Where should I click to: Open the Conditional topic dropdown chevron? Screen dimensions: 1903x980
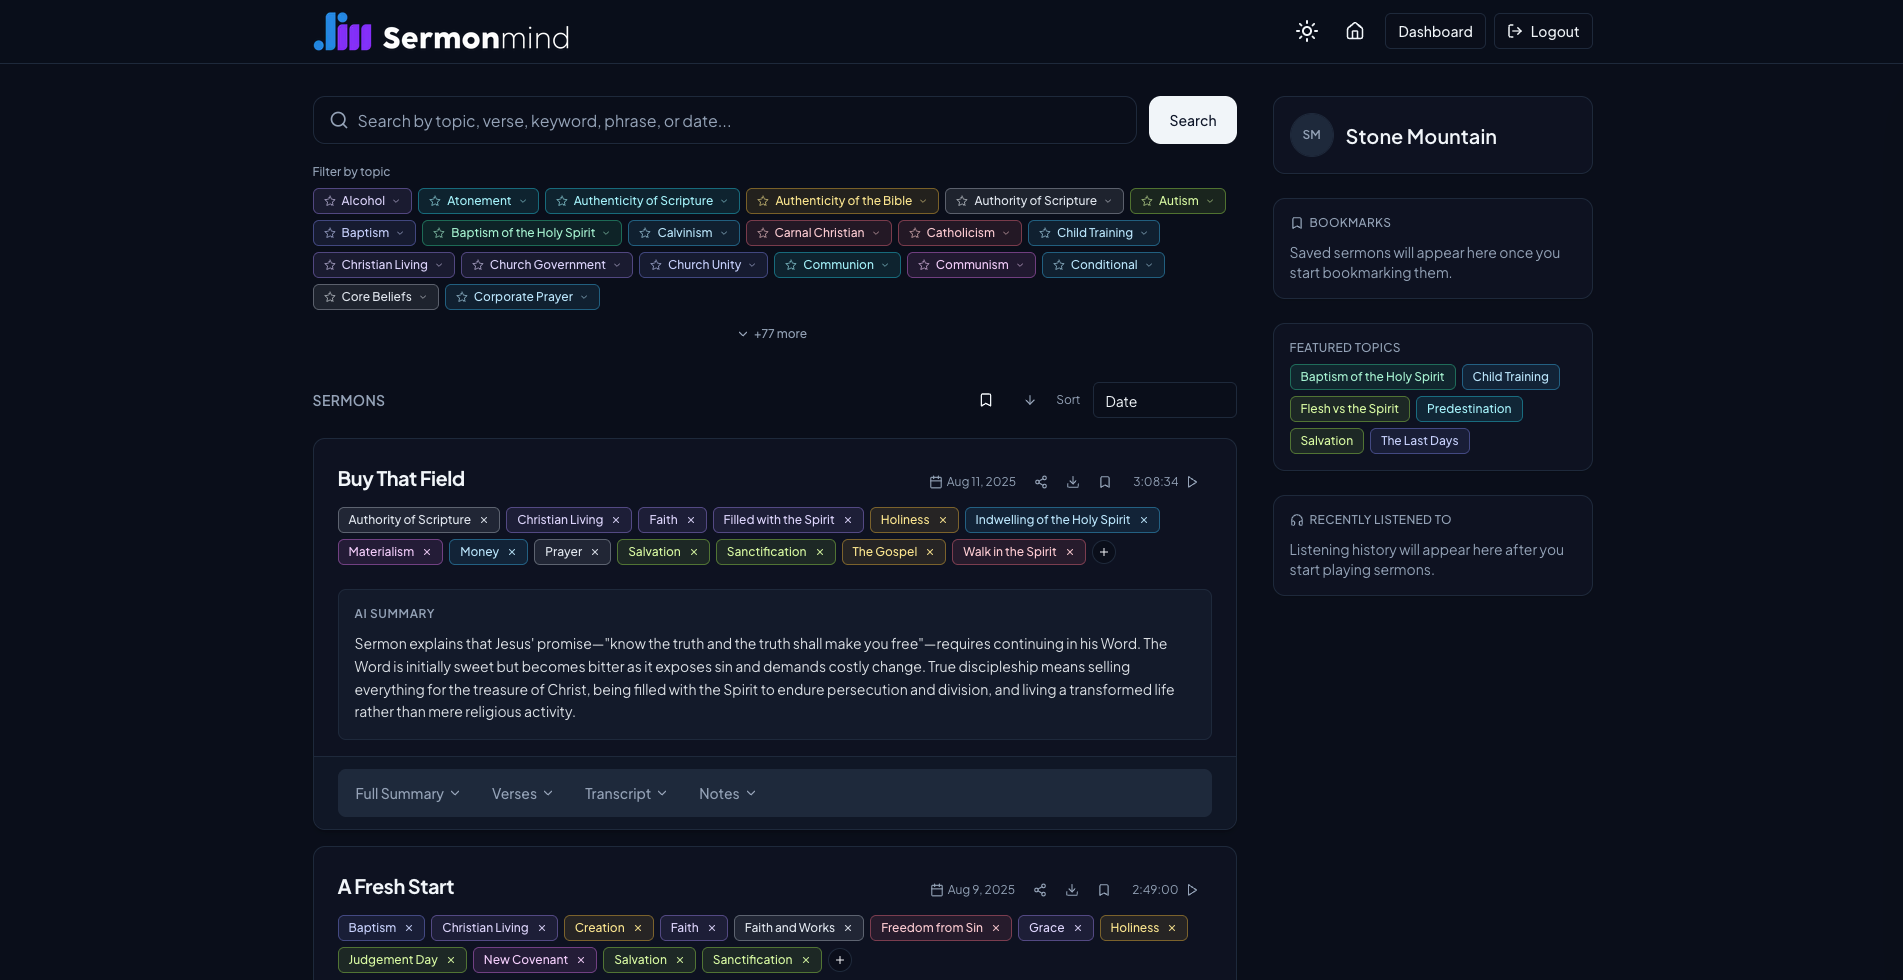(1149, 265)
